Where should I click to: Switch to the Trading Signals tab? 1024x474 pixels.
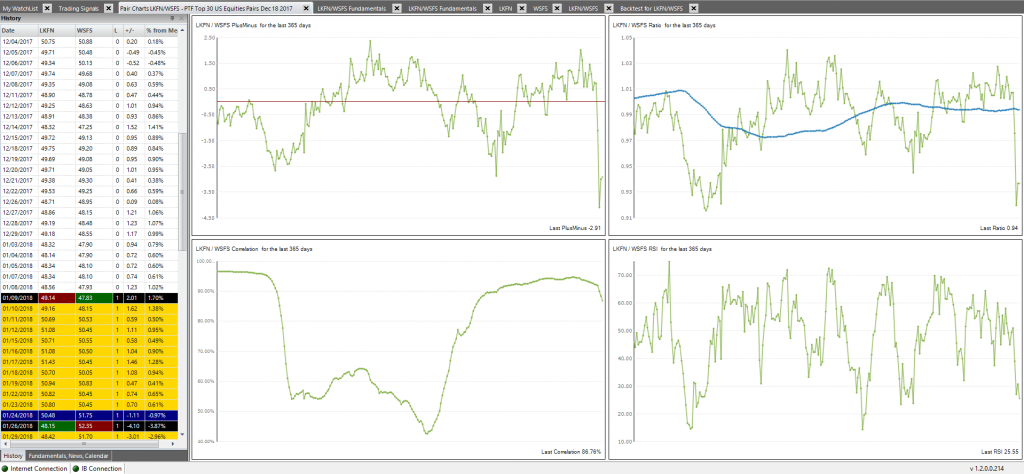79,7
